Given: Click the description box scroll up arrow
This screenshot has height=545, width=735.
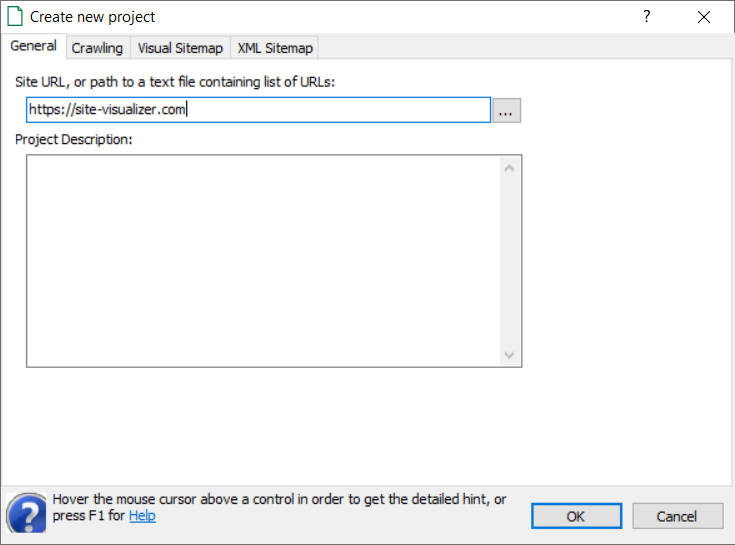Looking at the screenshot, I should (509, 167).
